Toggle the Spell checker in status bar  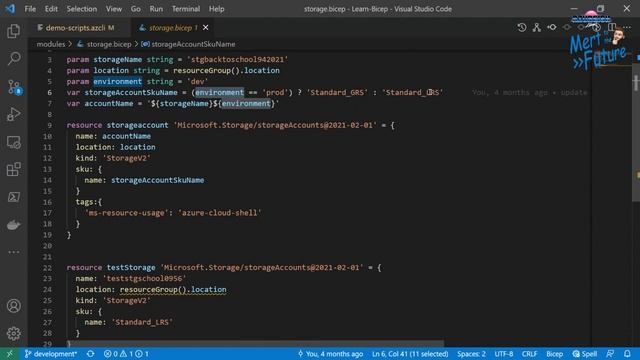pos(584,354)
